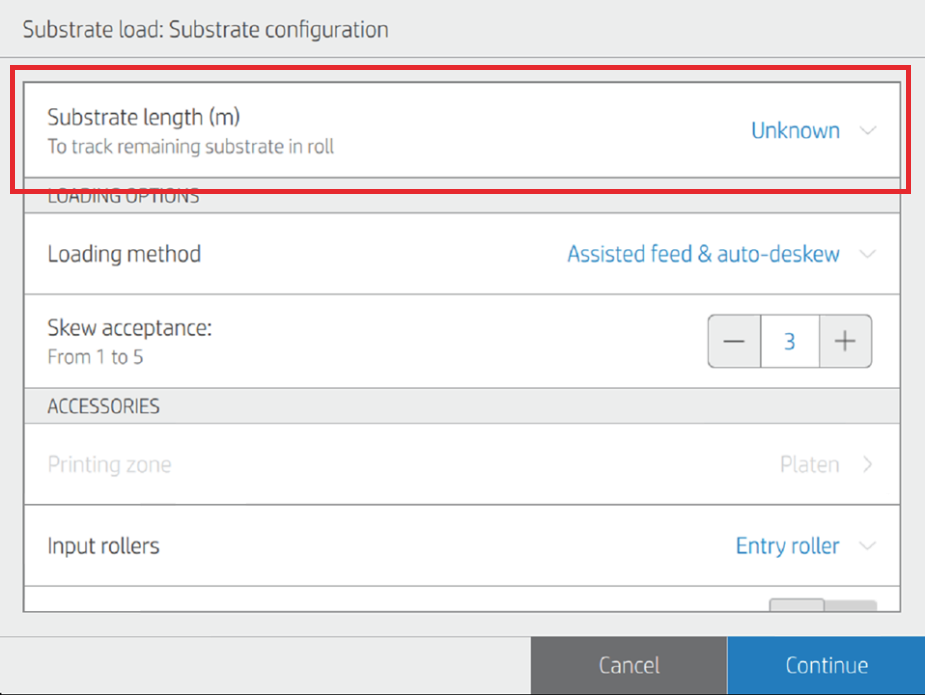Click the Skew acceptance label text
Image resolution: width=925 pixels, height=695 pixels.
click(129, 327)
